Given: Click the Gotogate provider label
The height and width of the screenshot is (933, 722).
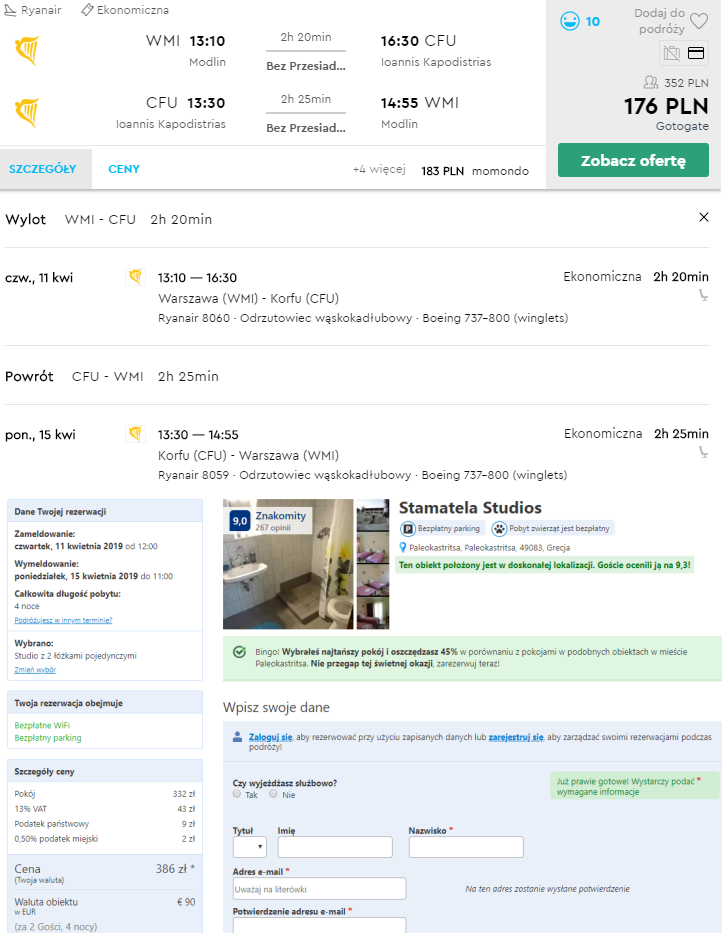Looking at the screenshot, I should coord(682,126).
